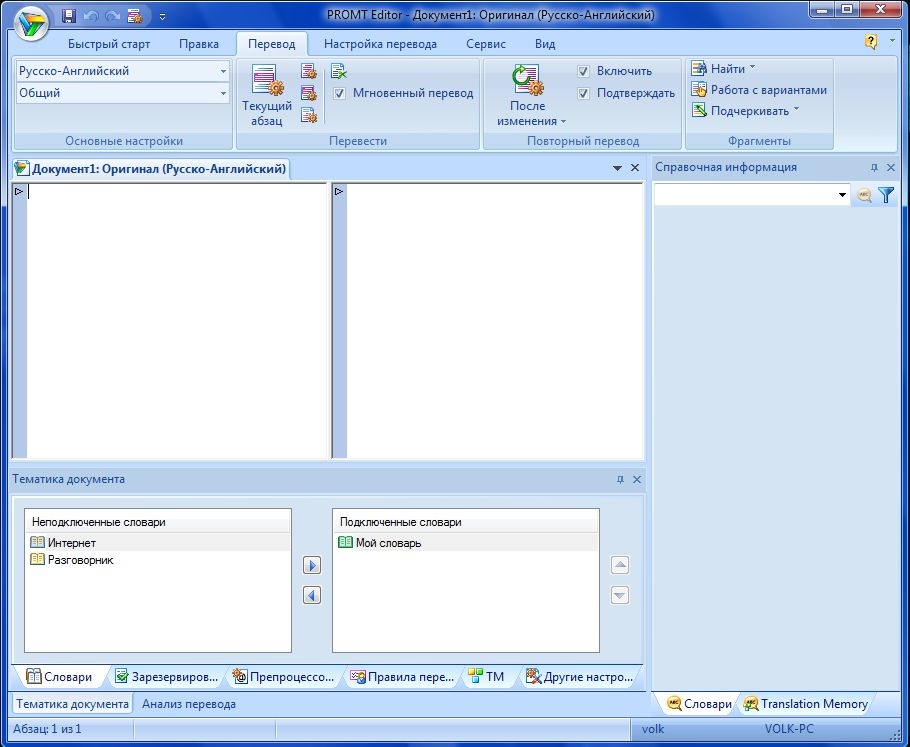
Task: Select the Документ1: Оригинал document tab
Action: 151,169
